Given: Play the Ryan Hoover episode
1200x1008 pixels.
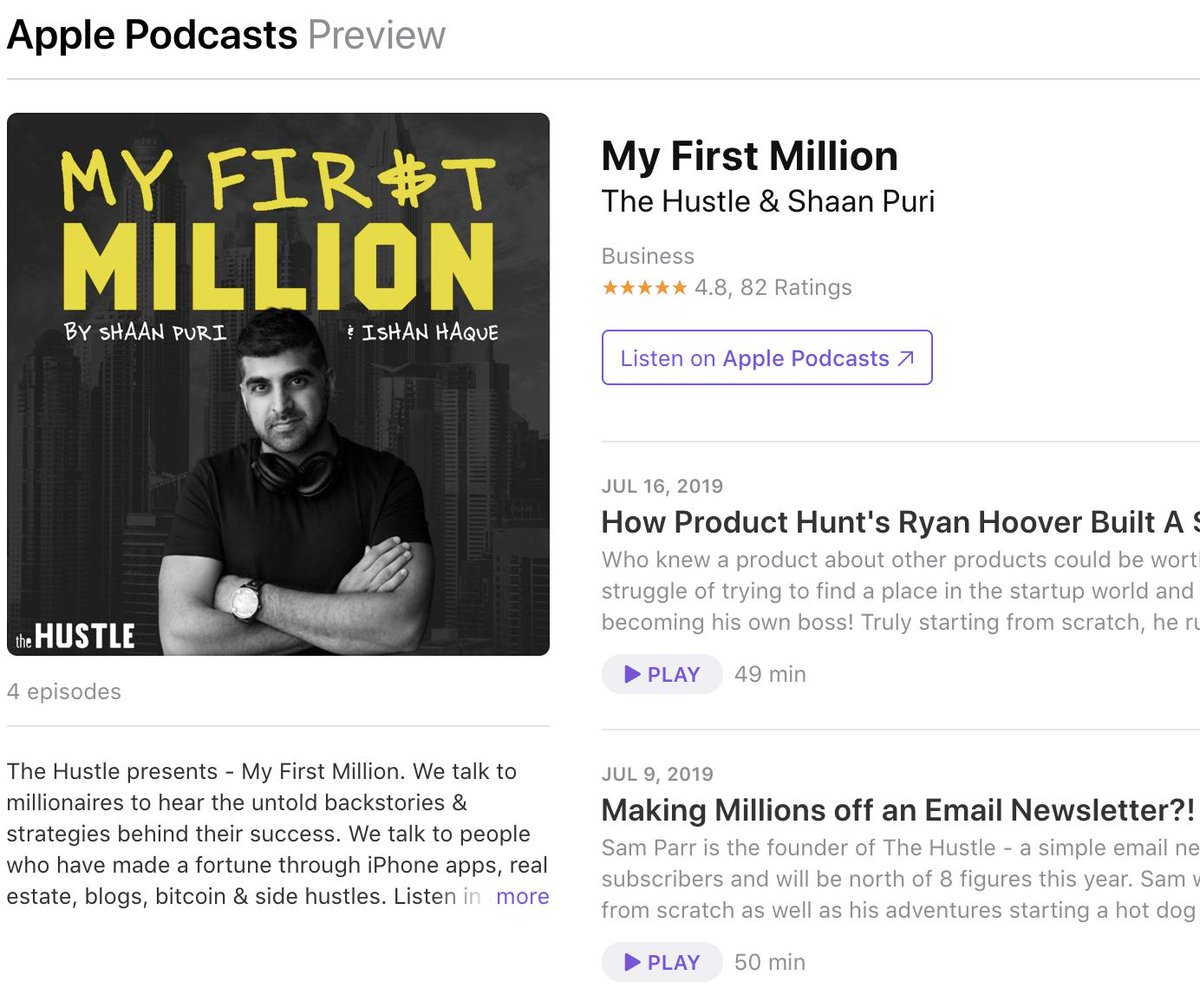Looking at the screenshot, I should click(x=662, y=674).
